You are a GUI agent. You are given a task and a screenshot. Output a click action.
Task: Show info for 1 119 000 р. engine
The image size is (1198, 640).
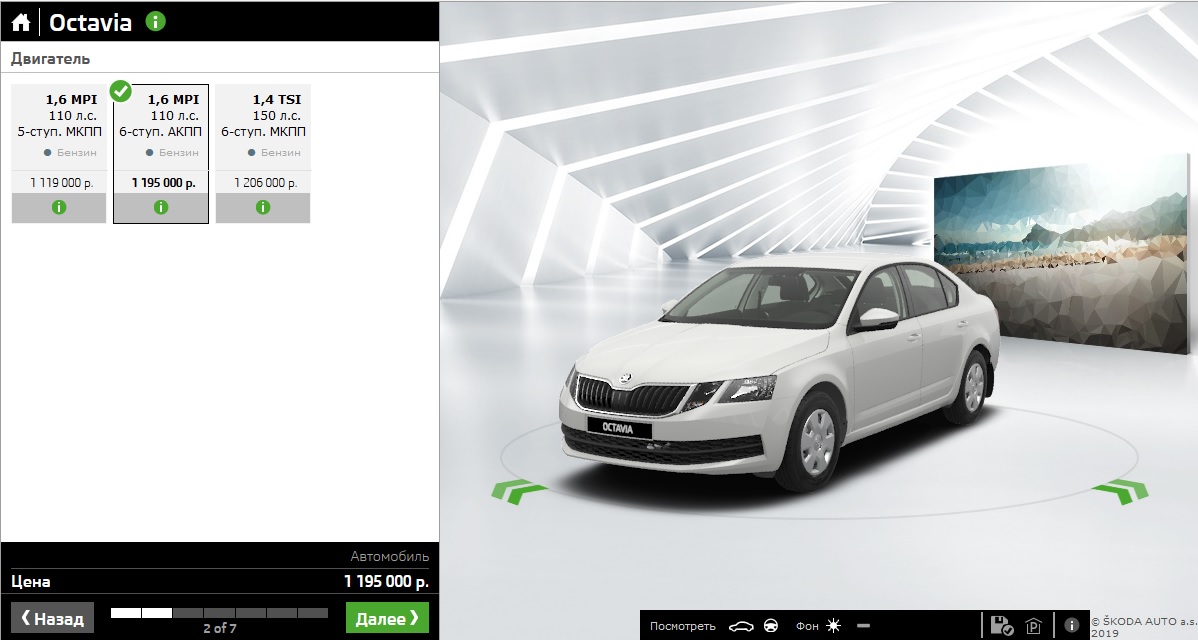click(59, 207)
